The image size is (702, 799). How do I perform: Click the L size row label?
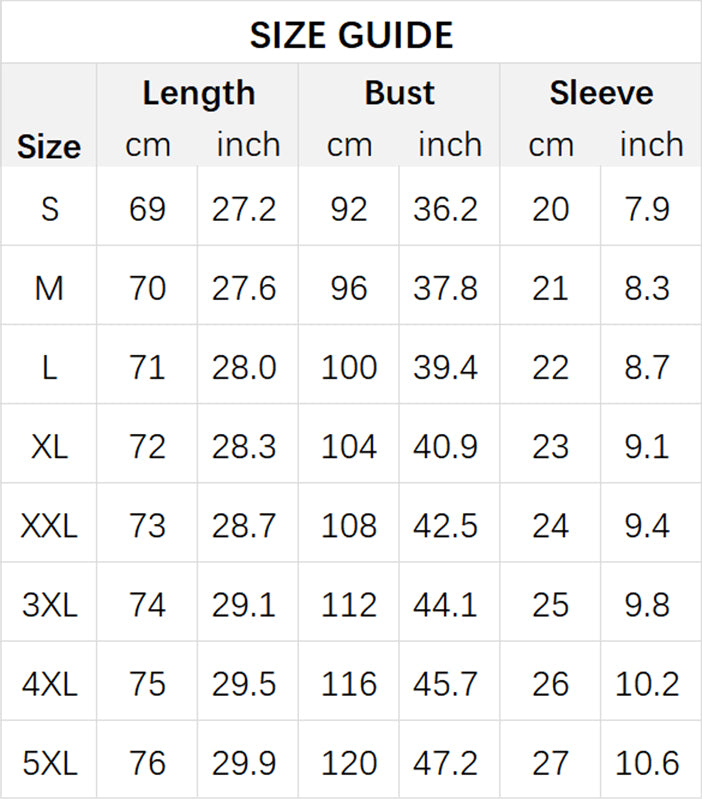coord(49,367)
